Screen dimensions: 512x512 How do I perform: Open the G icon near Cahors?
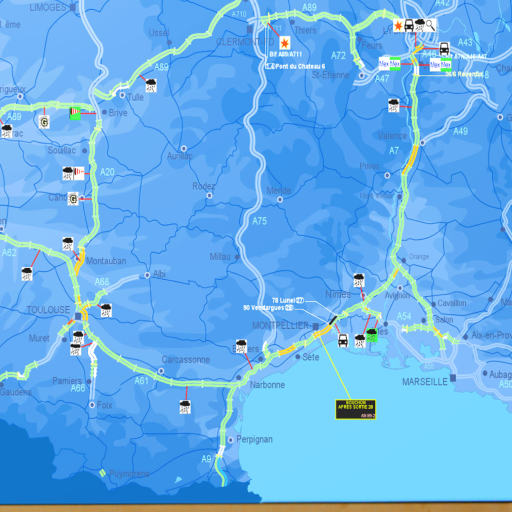point(73,199)
